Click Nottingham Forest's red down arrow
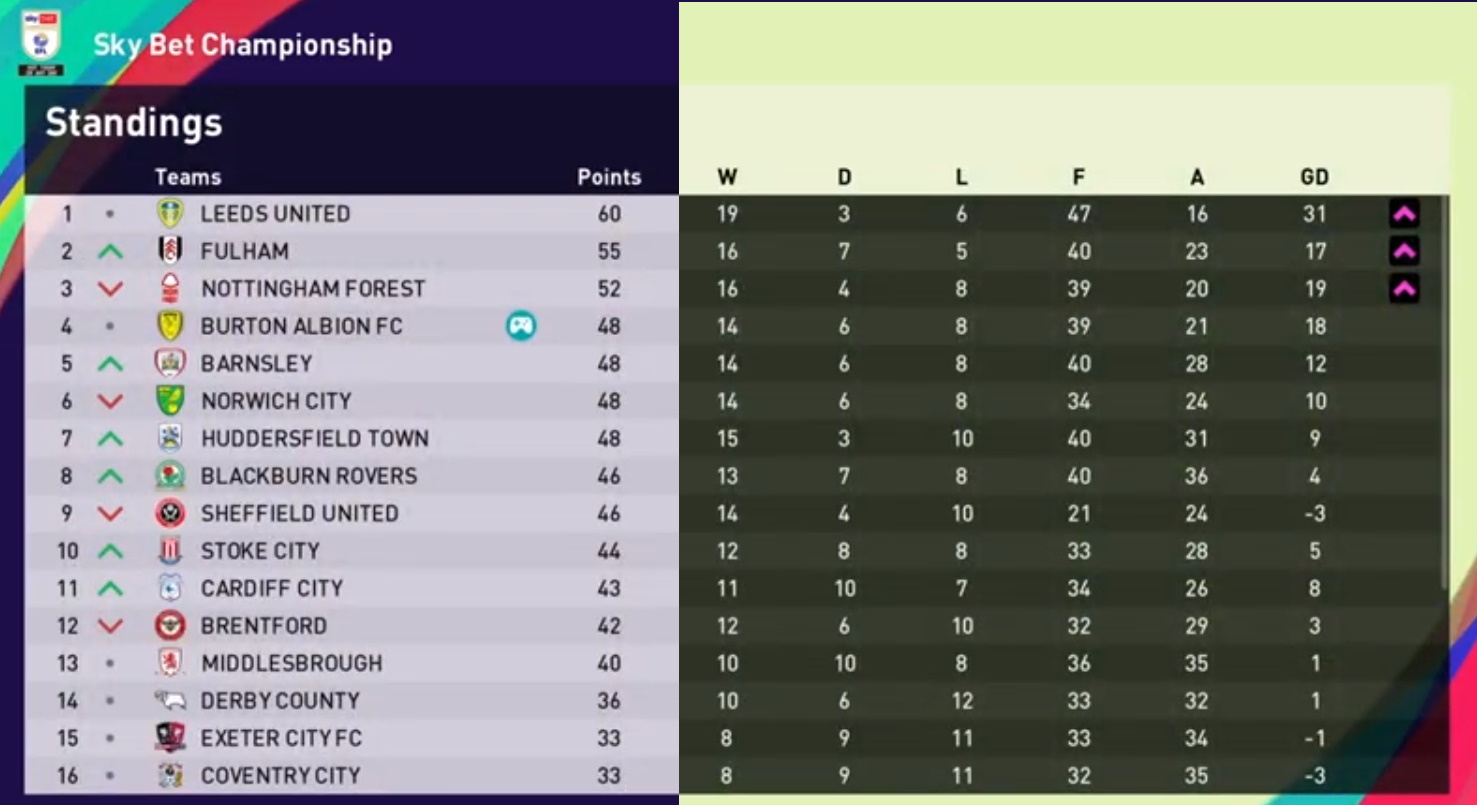 click(110, 289)
